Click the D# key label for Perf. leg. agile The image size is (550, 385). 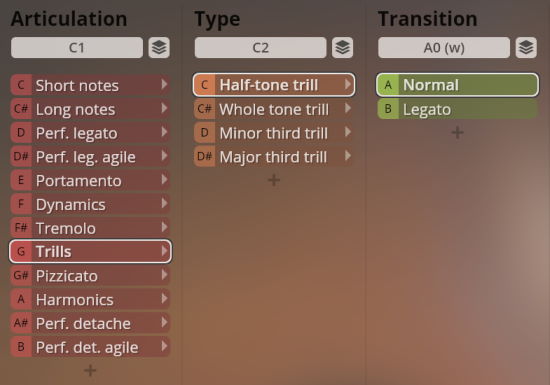[21, 156]
